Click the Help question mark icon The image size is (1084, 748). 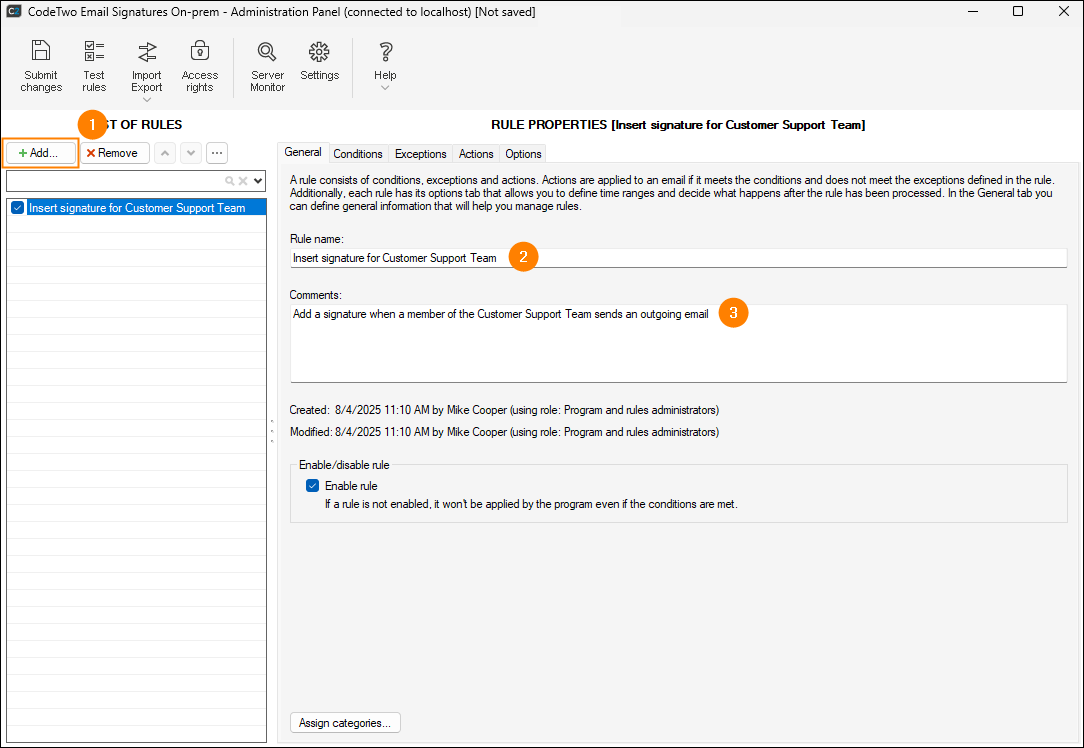tap(385, 52)
